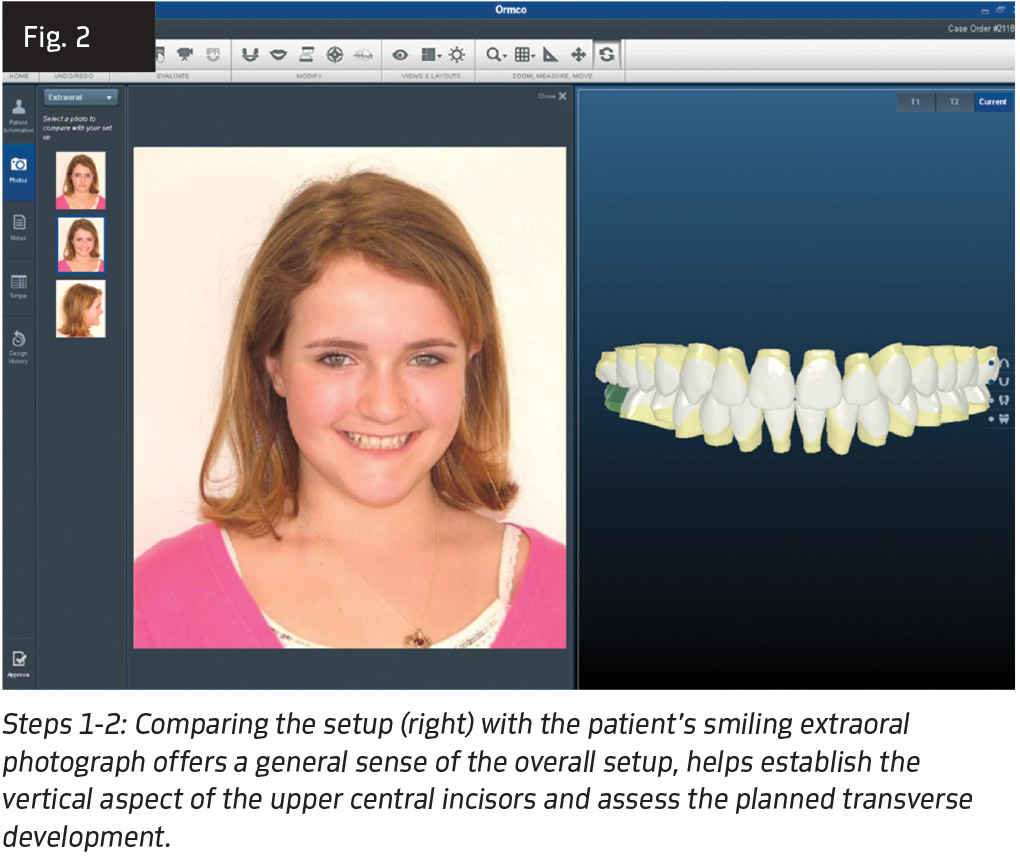Open Design History in sidebar
Screen dimensions: 1020x862
18,343
